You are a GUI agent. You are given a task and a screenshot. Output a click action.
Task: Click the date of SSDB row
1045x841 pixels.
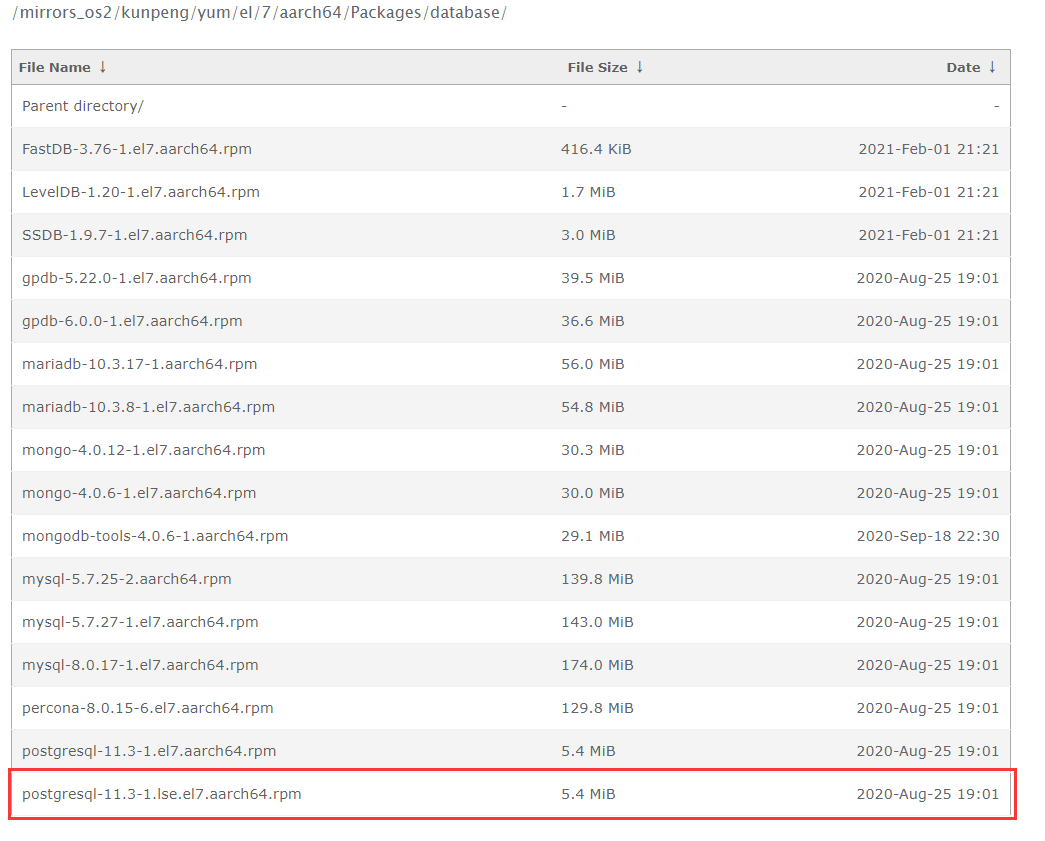coord(929,235)
